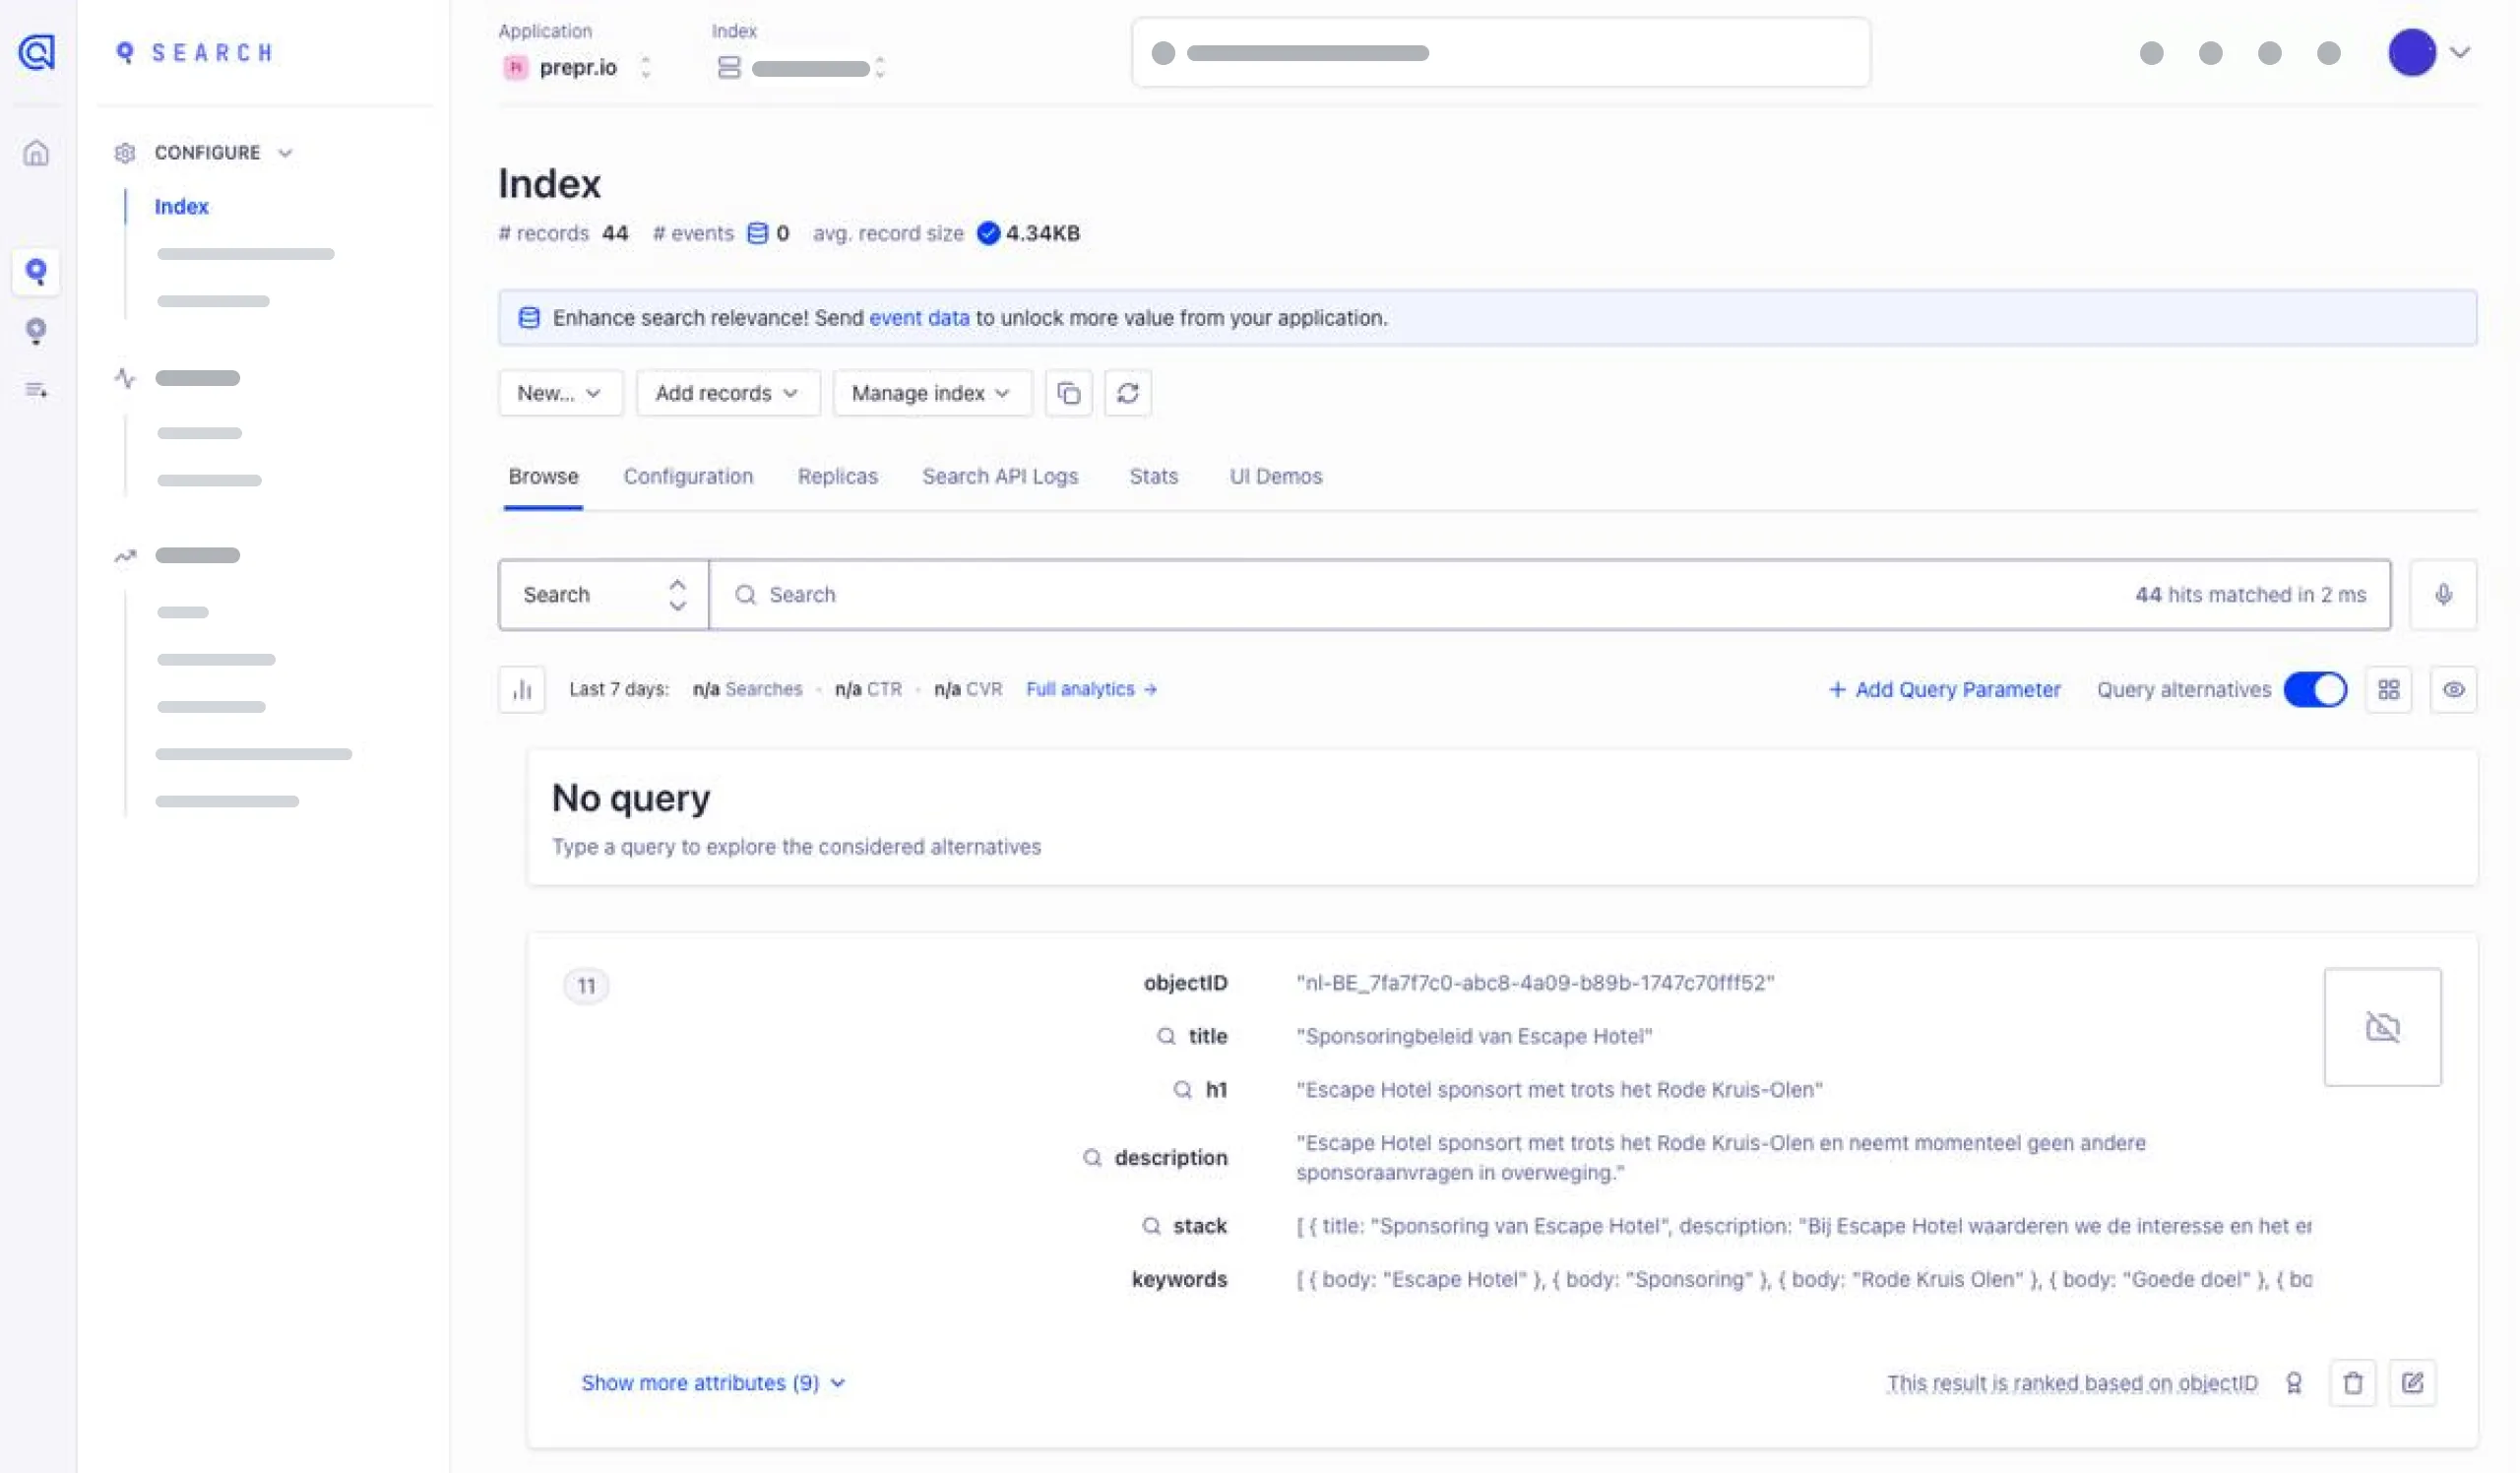The width and height of the screenshot is (2520, 1473).
Task: Toggle the Query alternatives switch
Action: point(2314,690)
